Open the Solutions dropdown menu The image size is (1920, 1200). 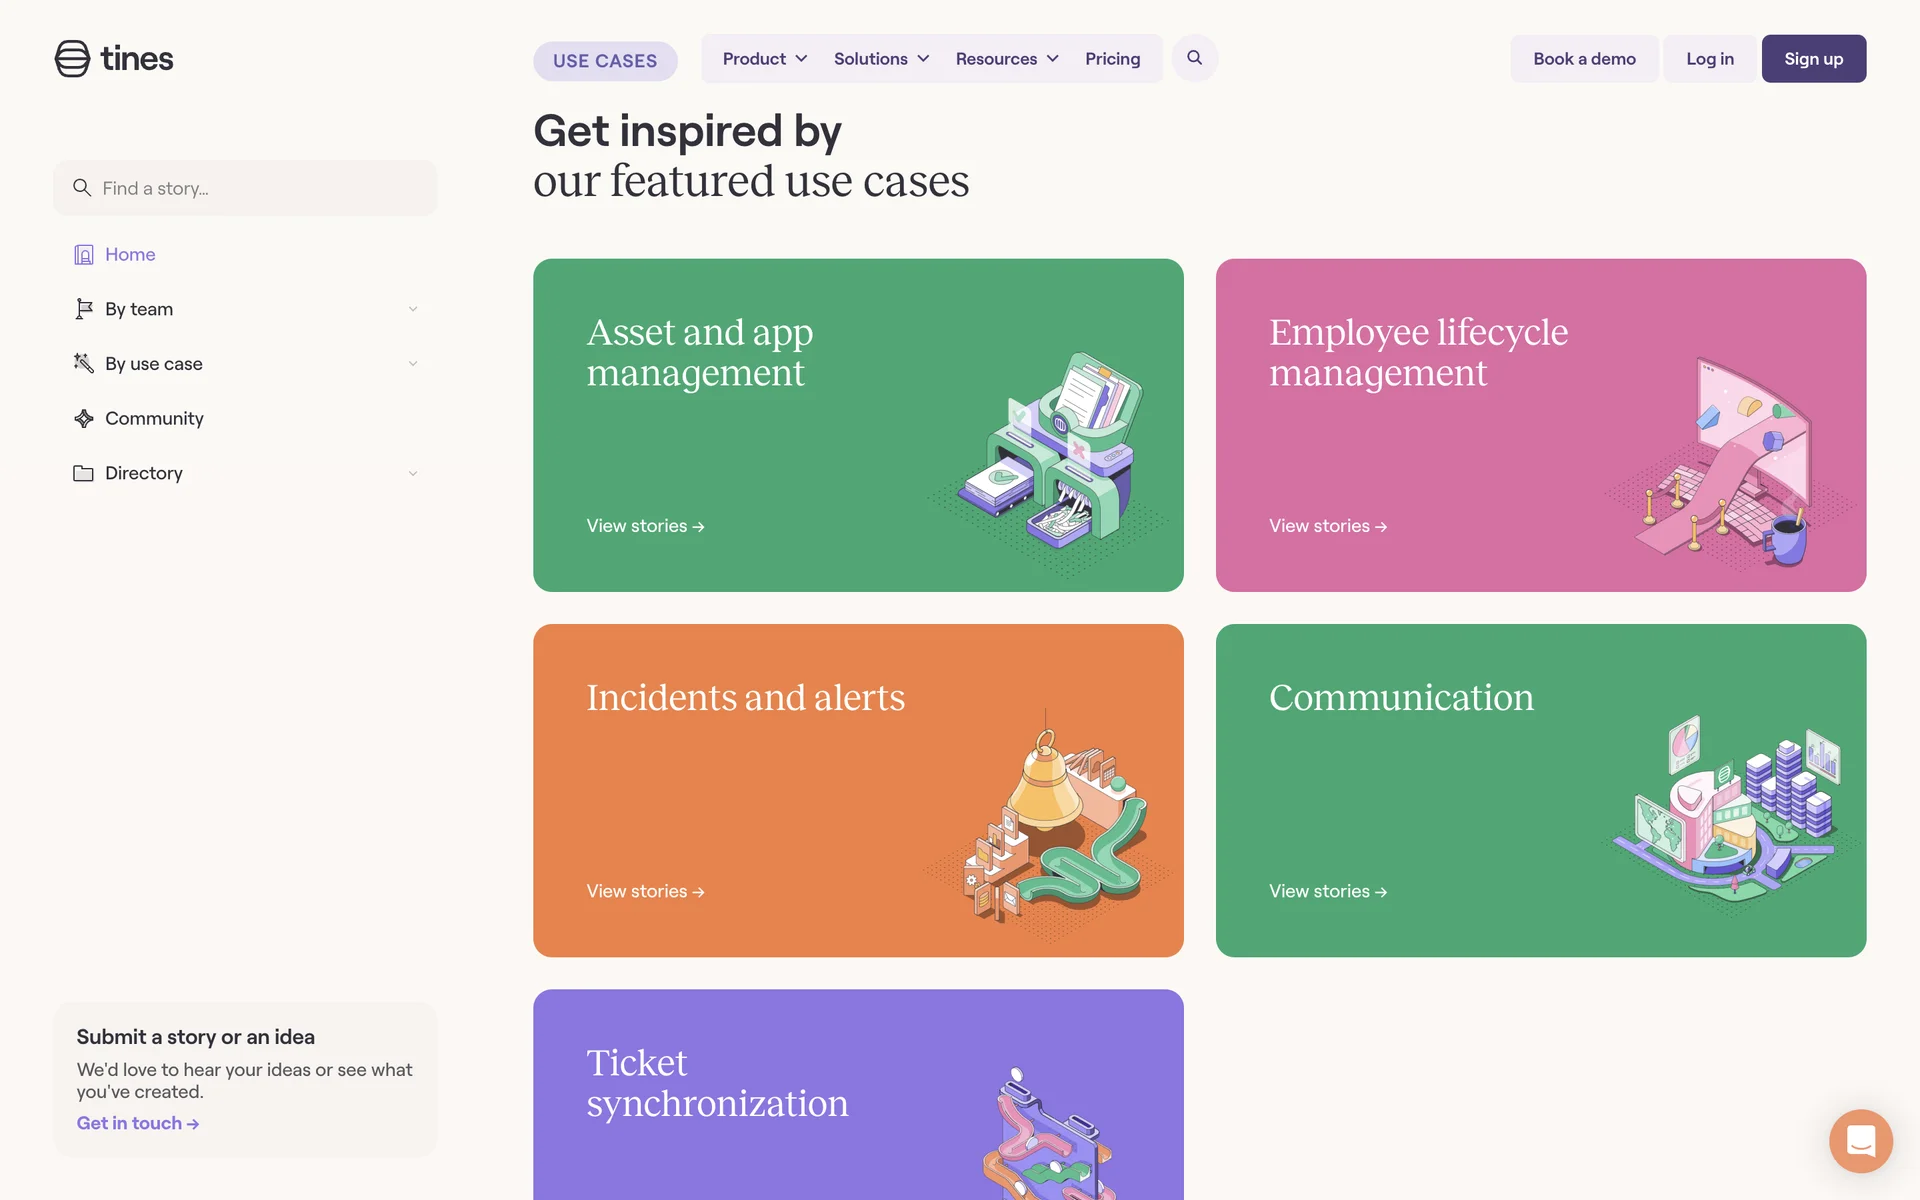pos(881,59)
